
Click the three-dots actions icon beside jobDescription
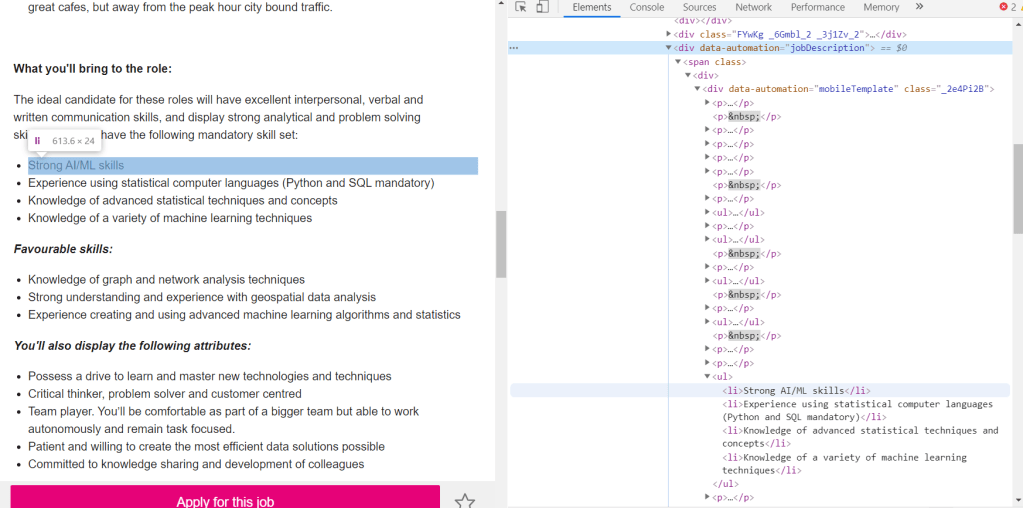click(x=514, y=48)
